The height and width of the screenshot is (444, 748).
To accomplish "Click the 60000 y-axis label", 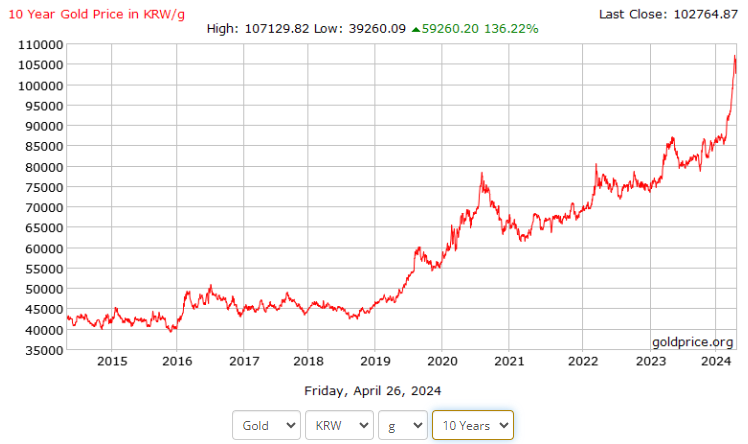I will pos(44,249).
